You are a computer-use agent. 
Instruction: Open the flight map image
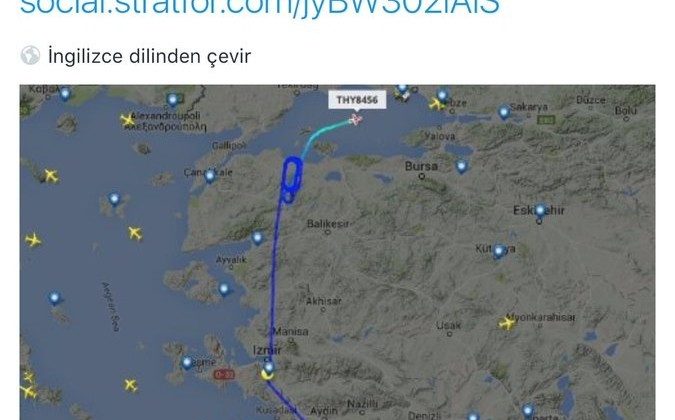[338, 252]
